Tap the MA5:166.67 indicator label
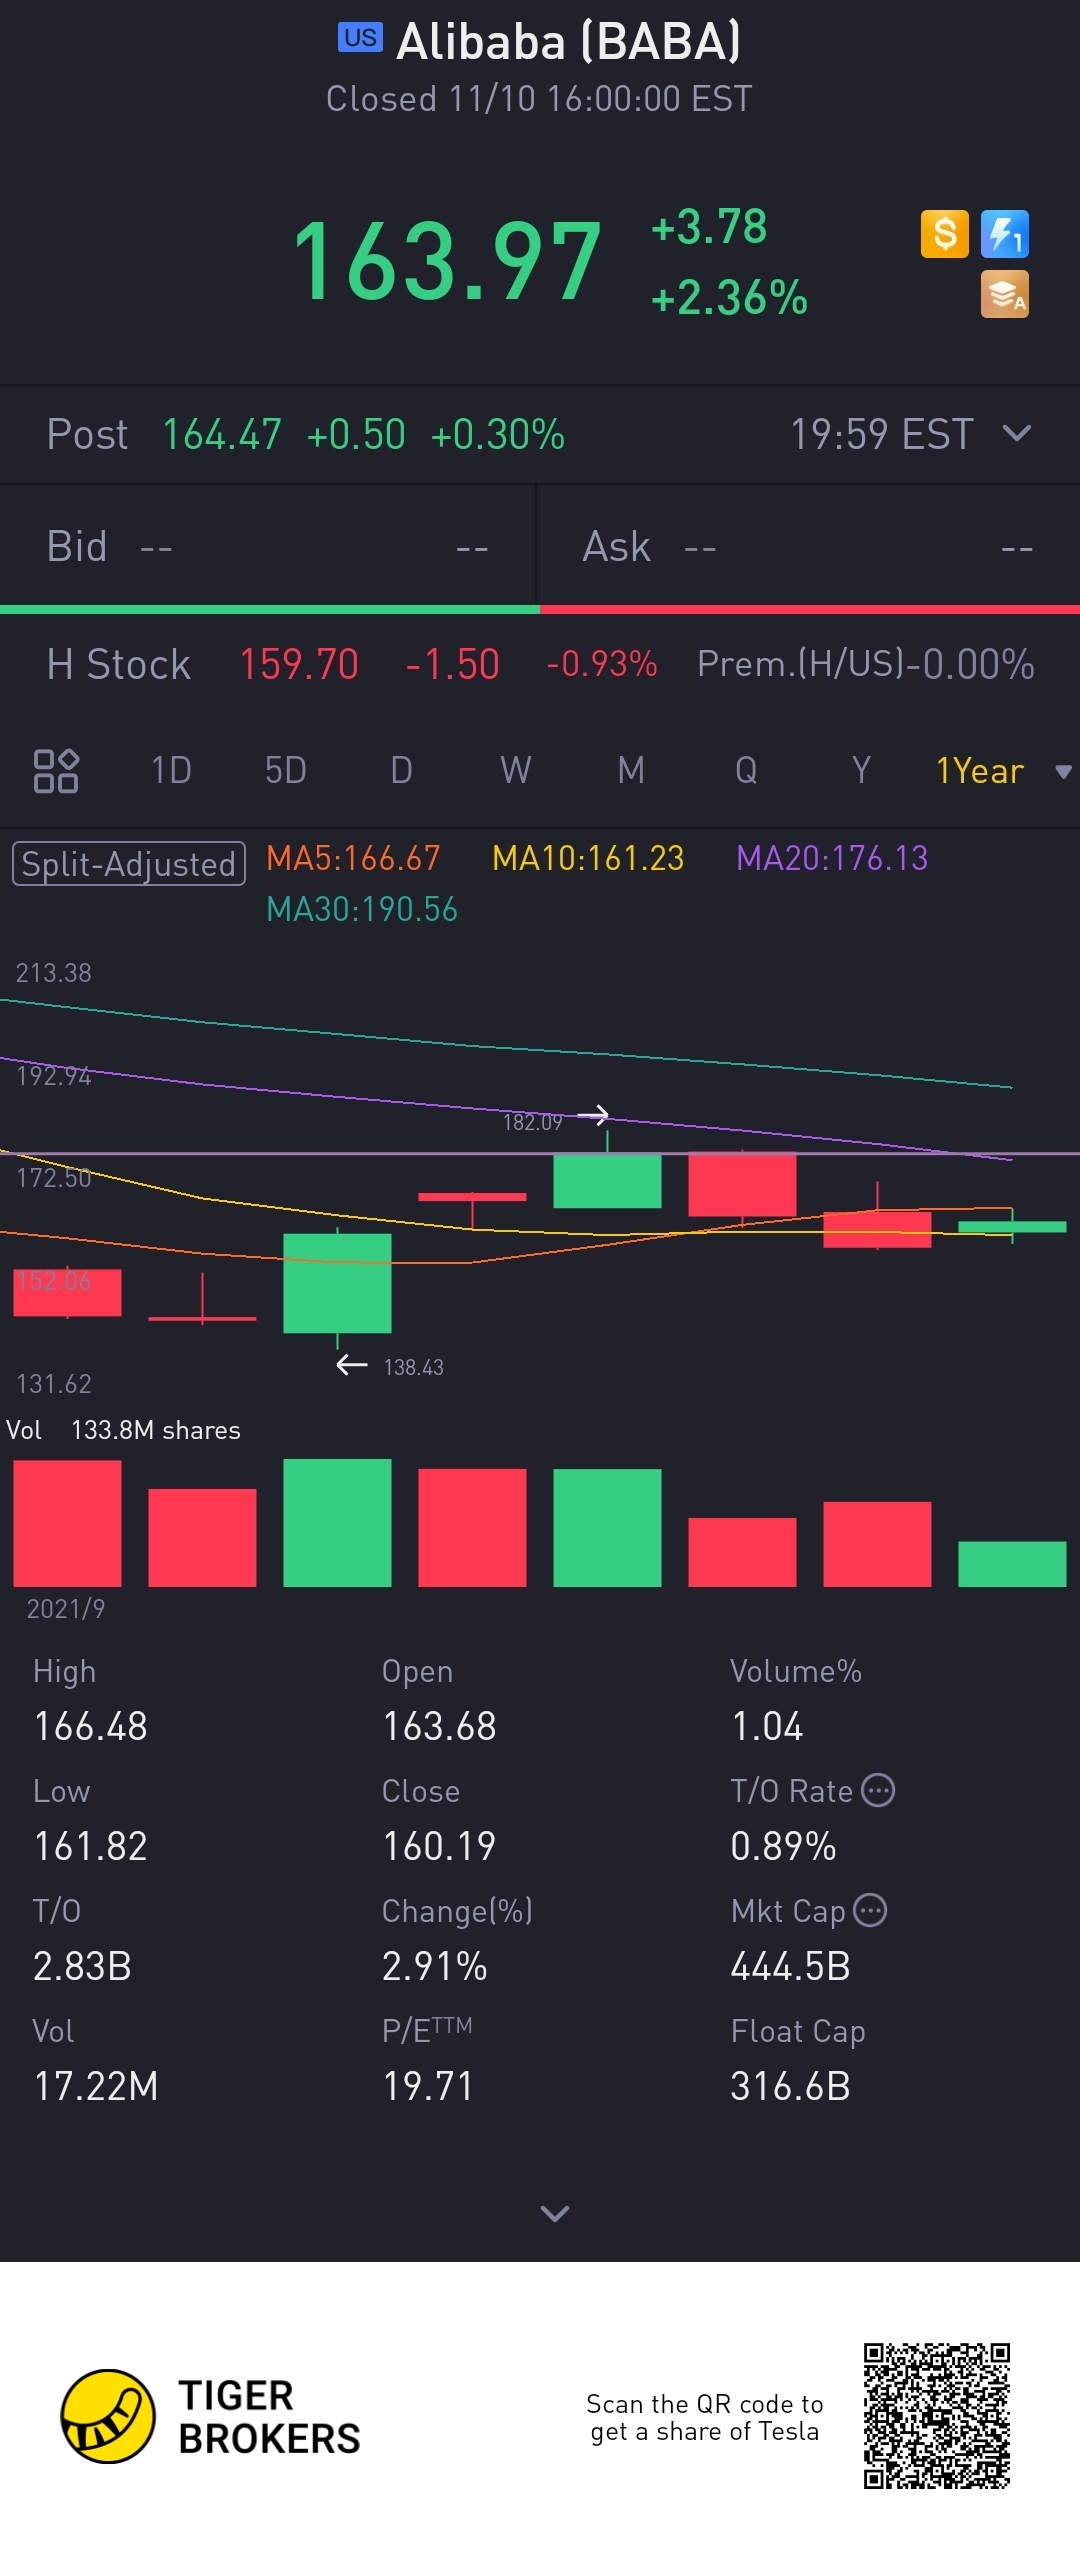This screenshot has height=2572, width=1080. pos(353,858)
